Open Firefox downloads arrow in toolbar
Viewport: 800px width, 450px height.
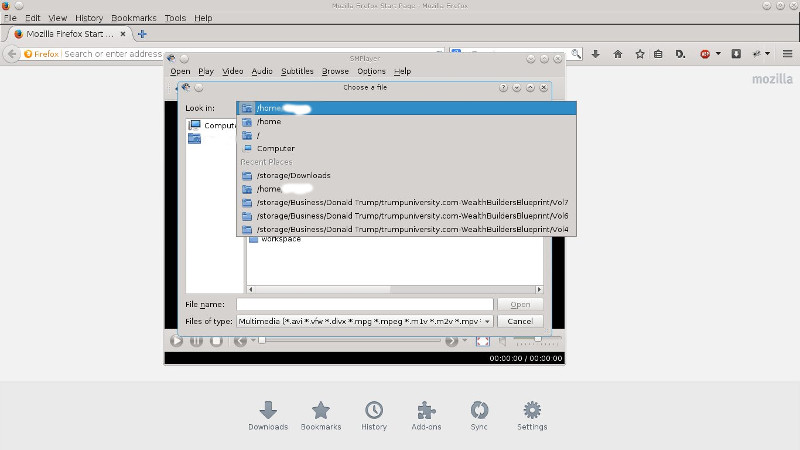[595, 54]
